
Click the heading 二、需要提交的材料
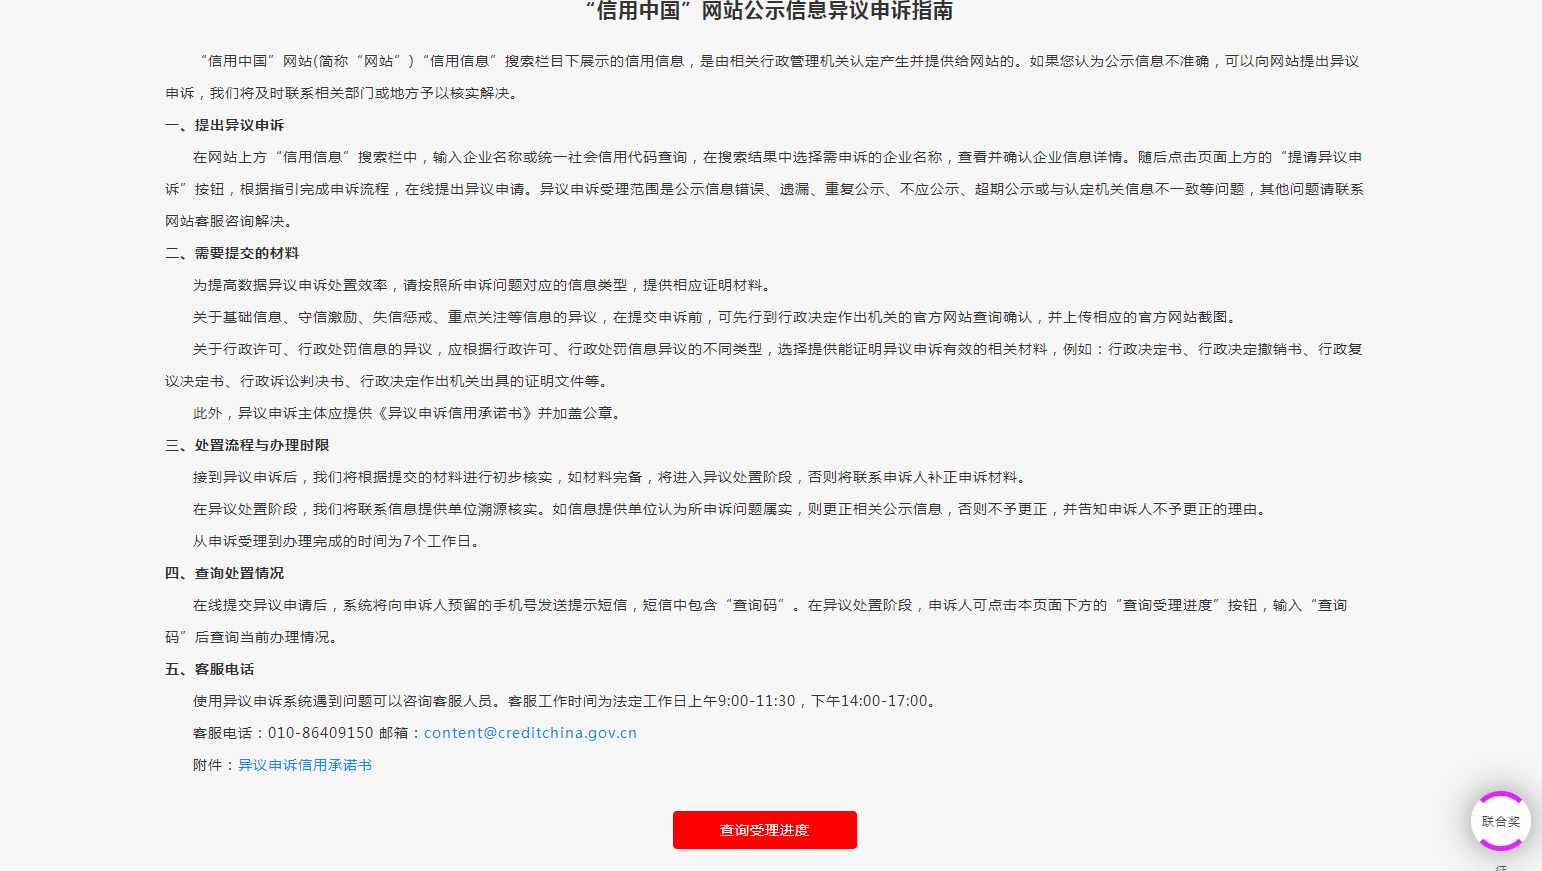(232, 253)
